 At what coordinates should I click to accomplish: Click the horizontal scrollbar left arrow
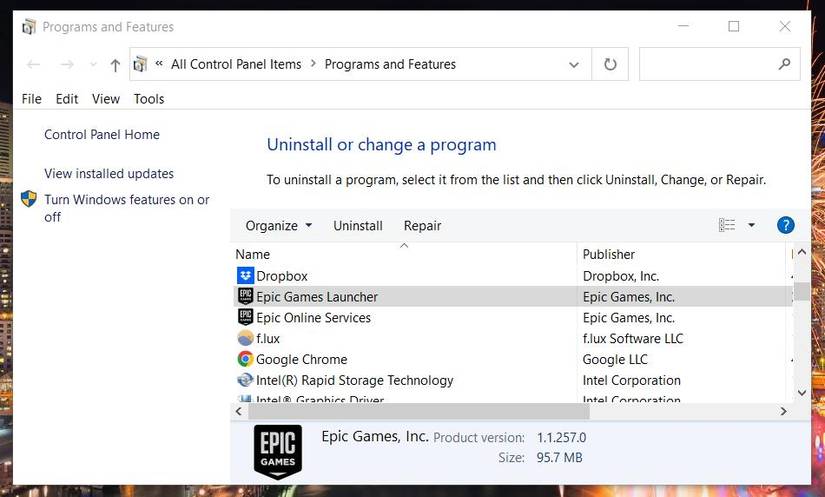(239, 411)
